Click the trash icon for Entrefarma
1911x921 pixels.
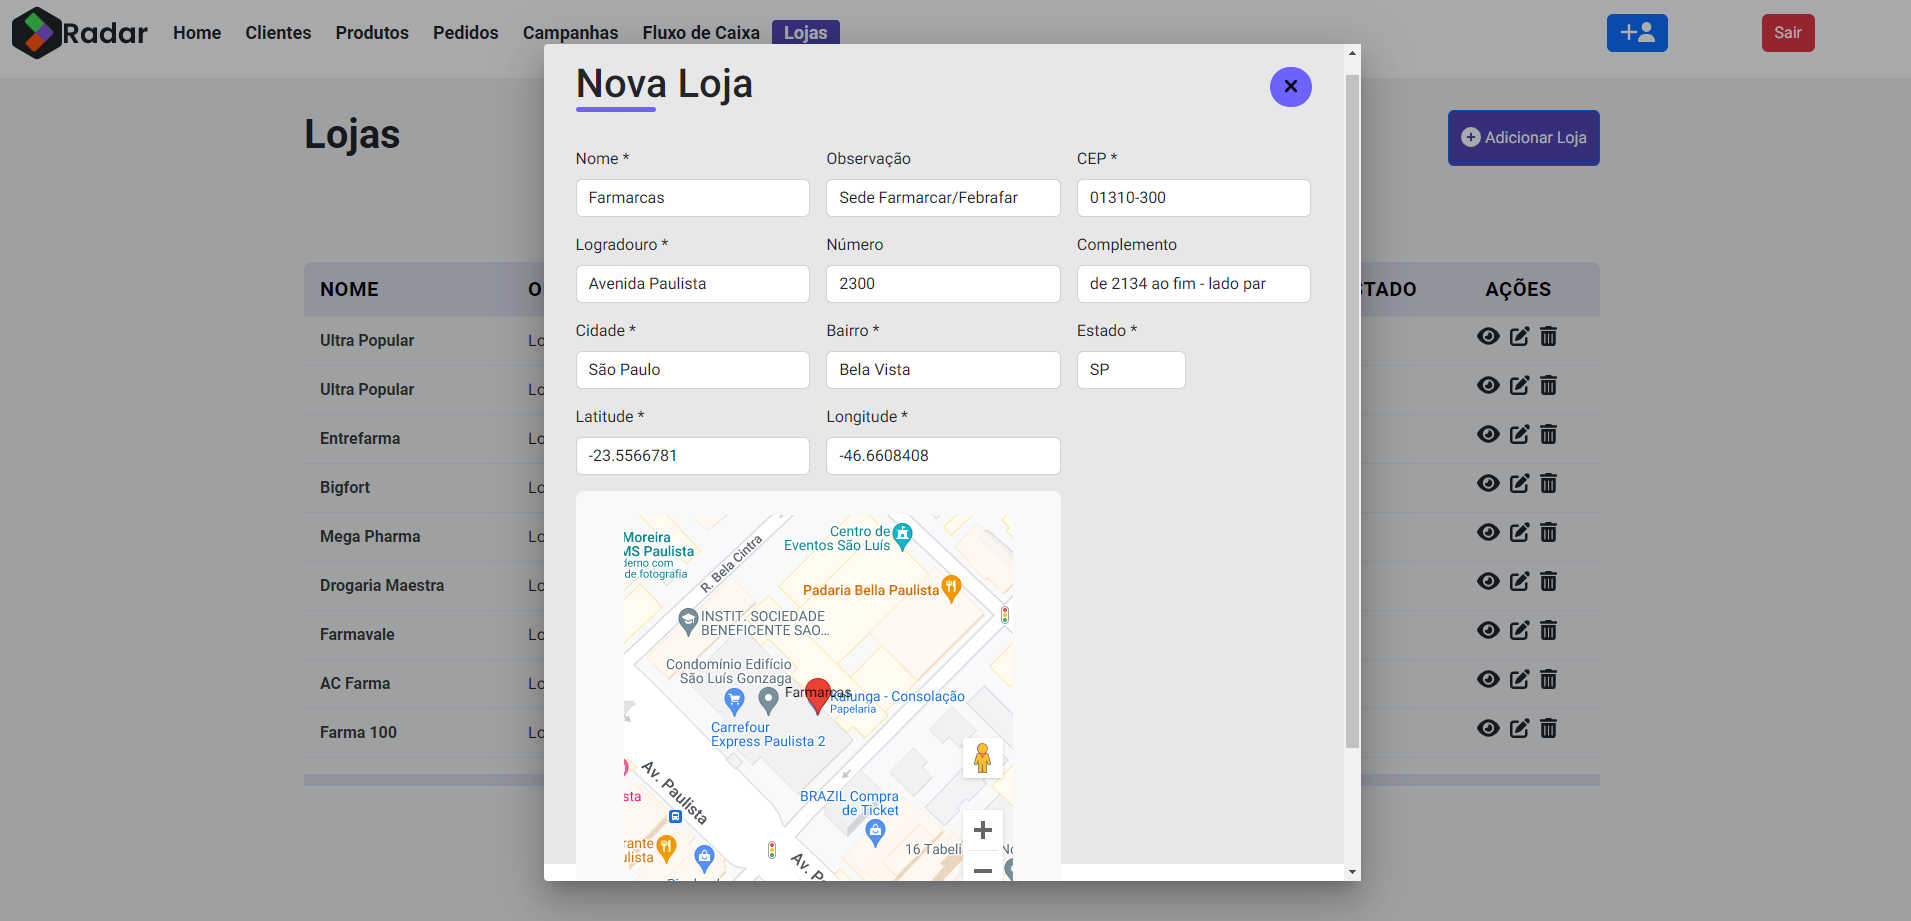pyautogui.click(x=1549, y=434)
